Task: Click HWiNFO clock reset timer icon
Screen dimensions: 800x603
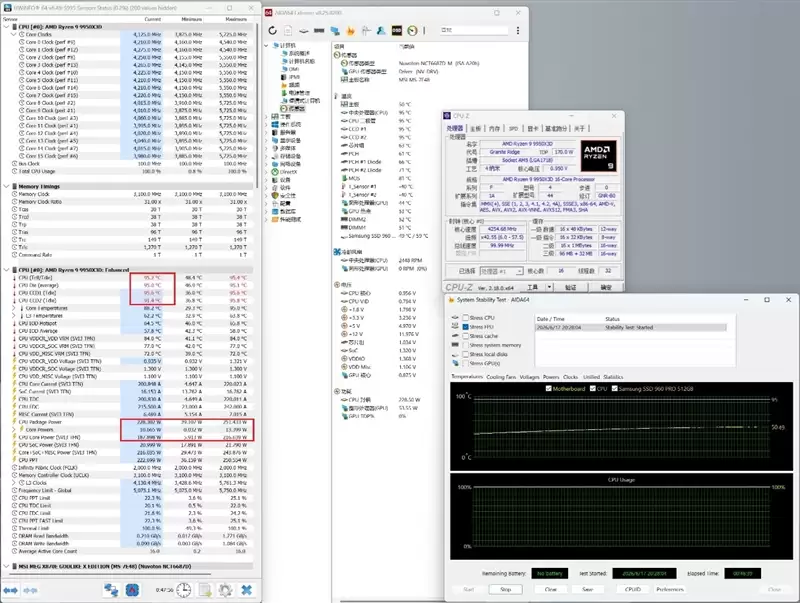Action: point(184,590)
